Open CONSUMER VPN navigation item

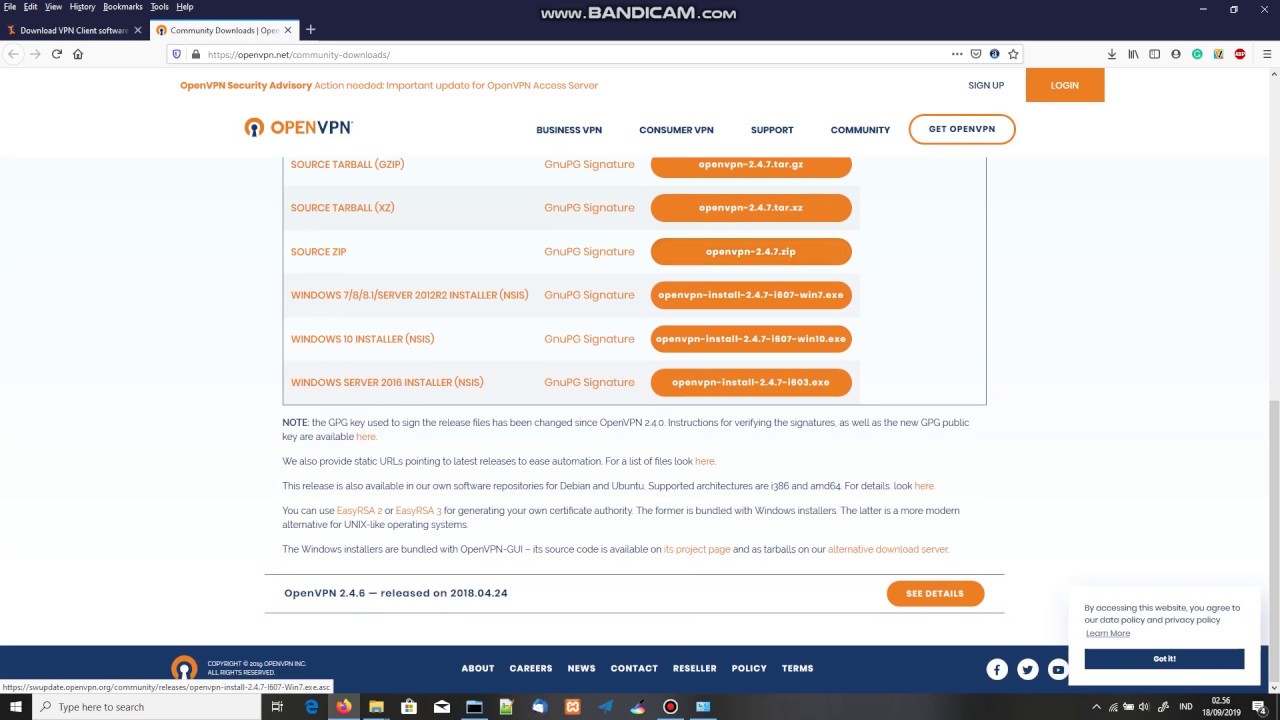coord(676,130)
